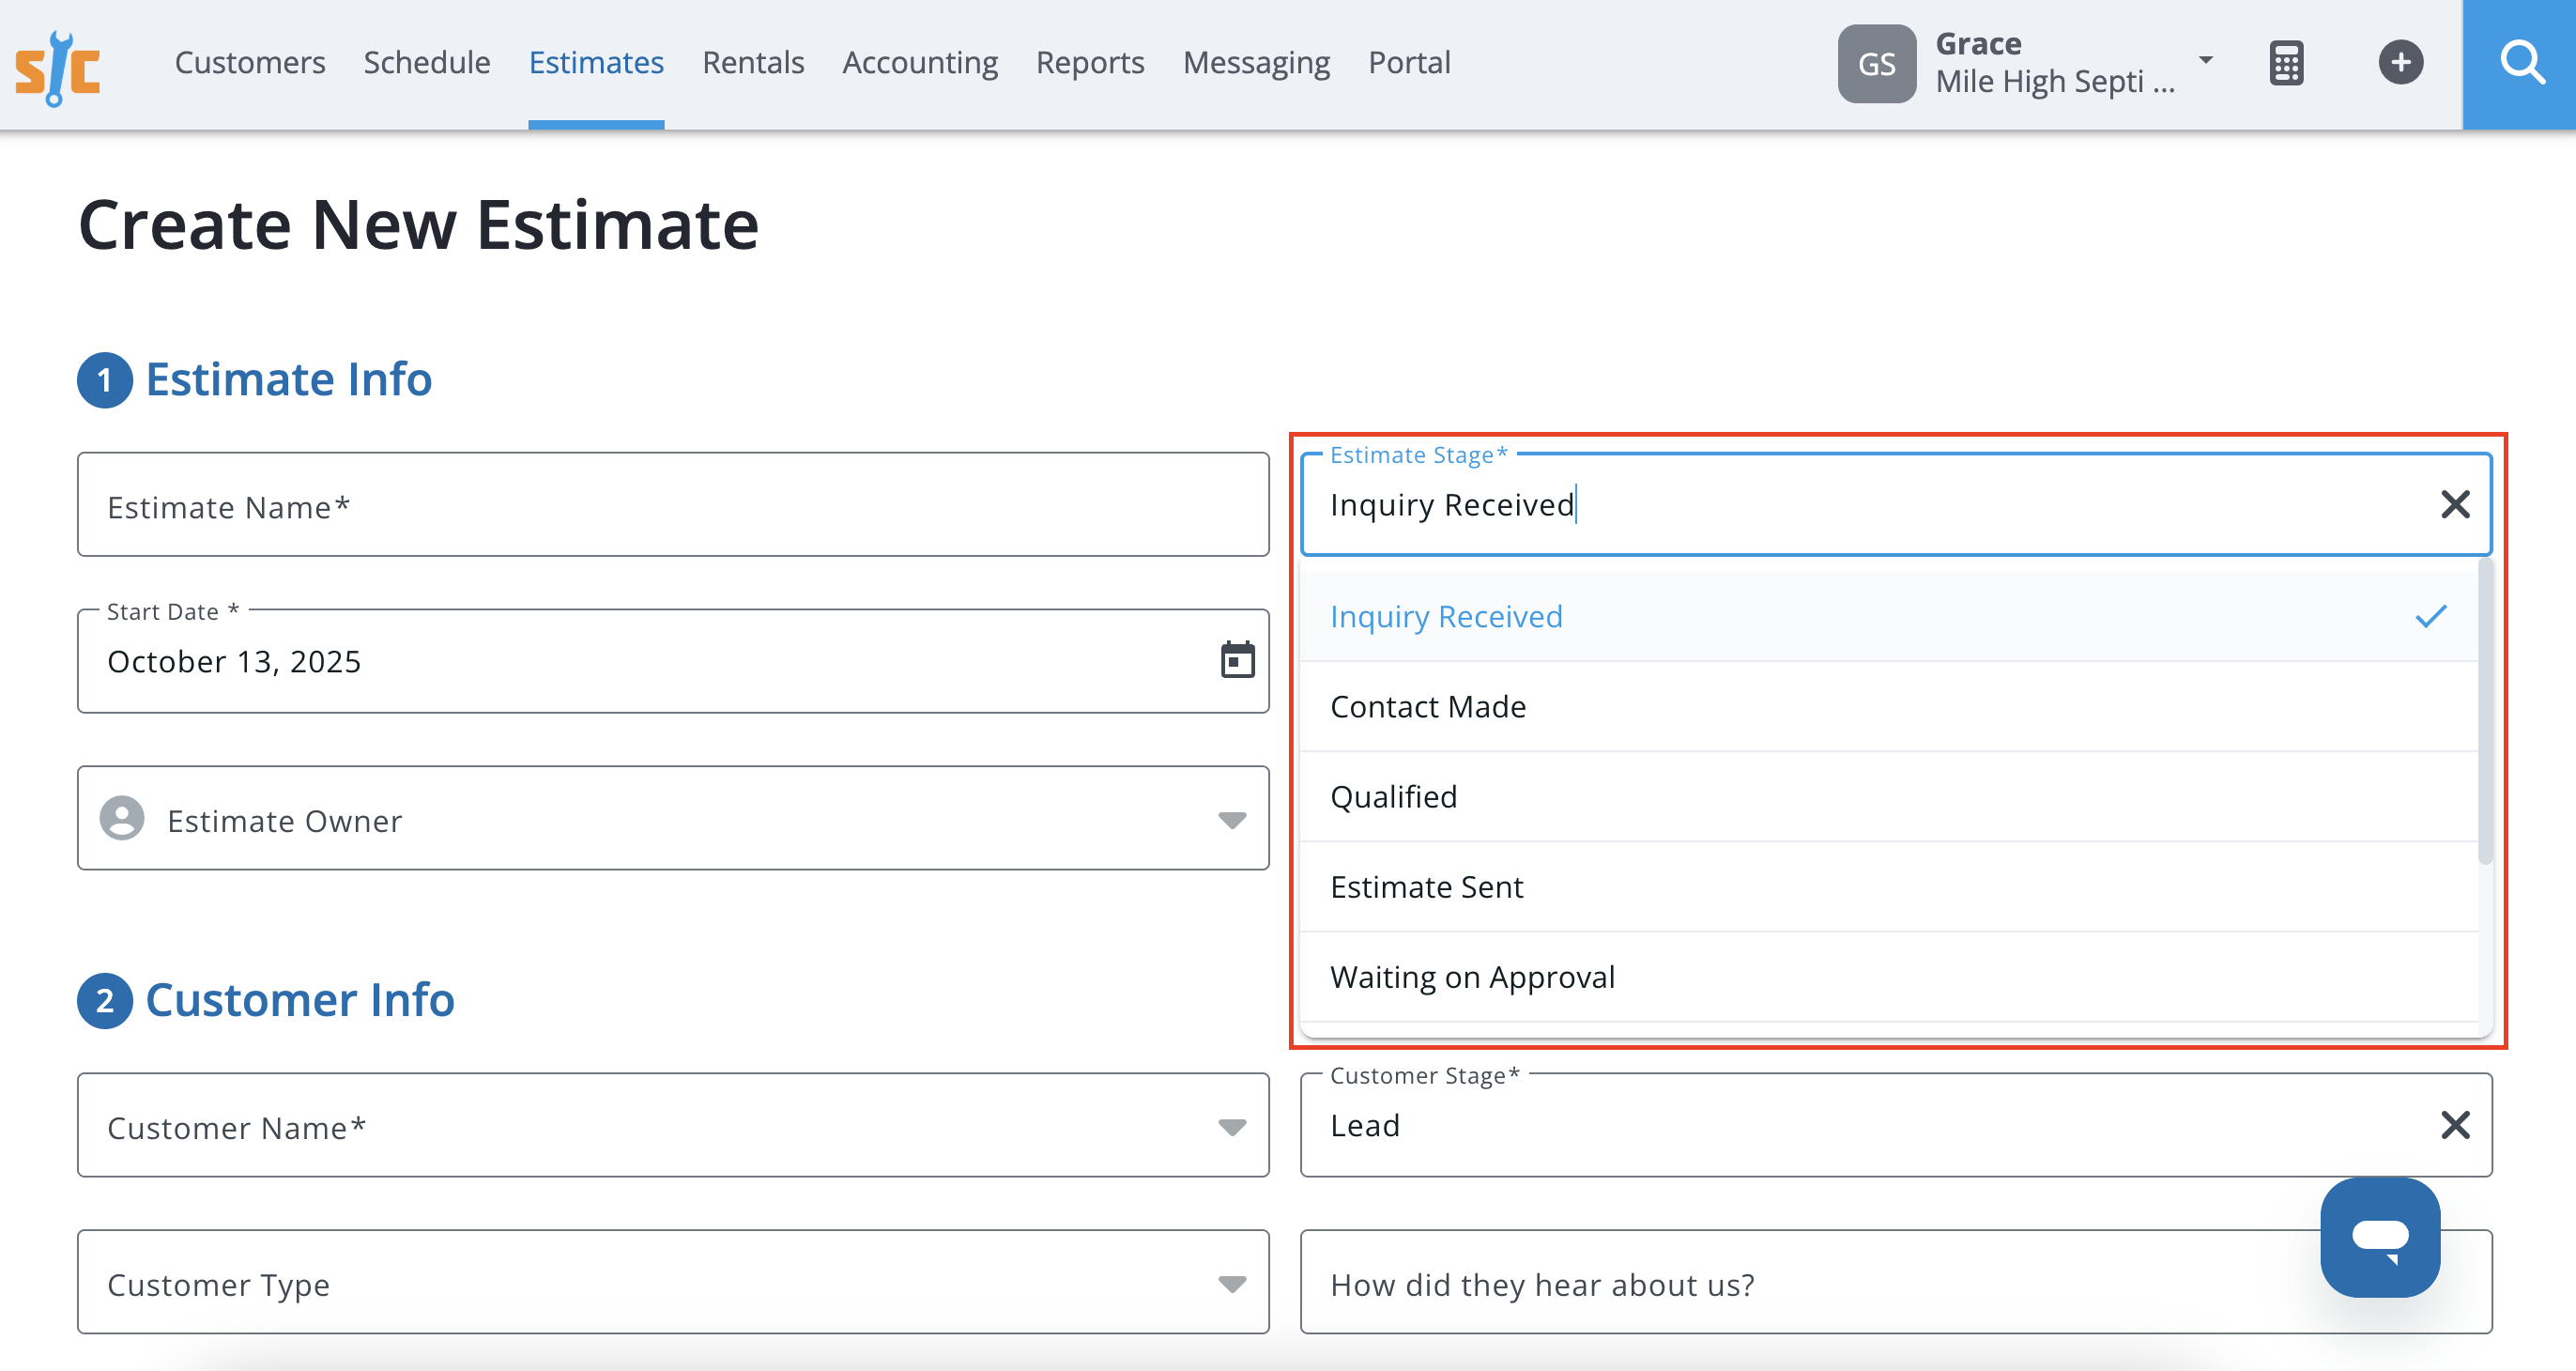This screenshot has width=2576, height=1371.
Task: Select Inquiry Received stage option
Action: (1888, 616)
